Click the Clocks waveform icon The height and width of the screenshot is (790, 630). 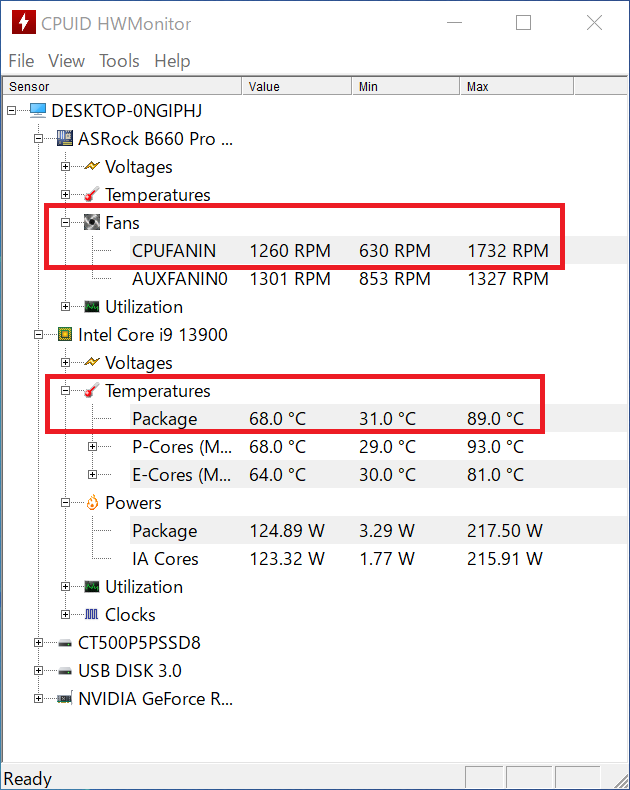coord(92,614)
